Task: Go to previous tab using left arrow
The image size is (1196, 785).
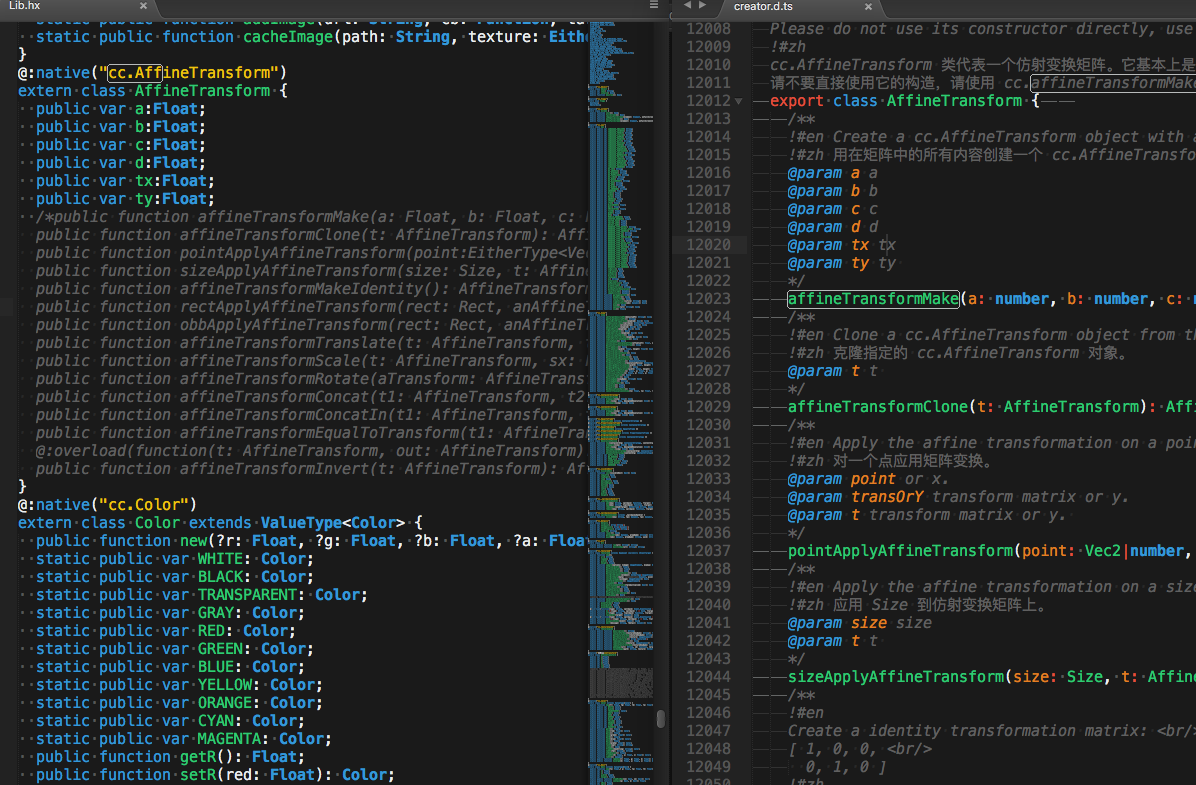Action: pos(687,5)
